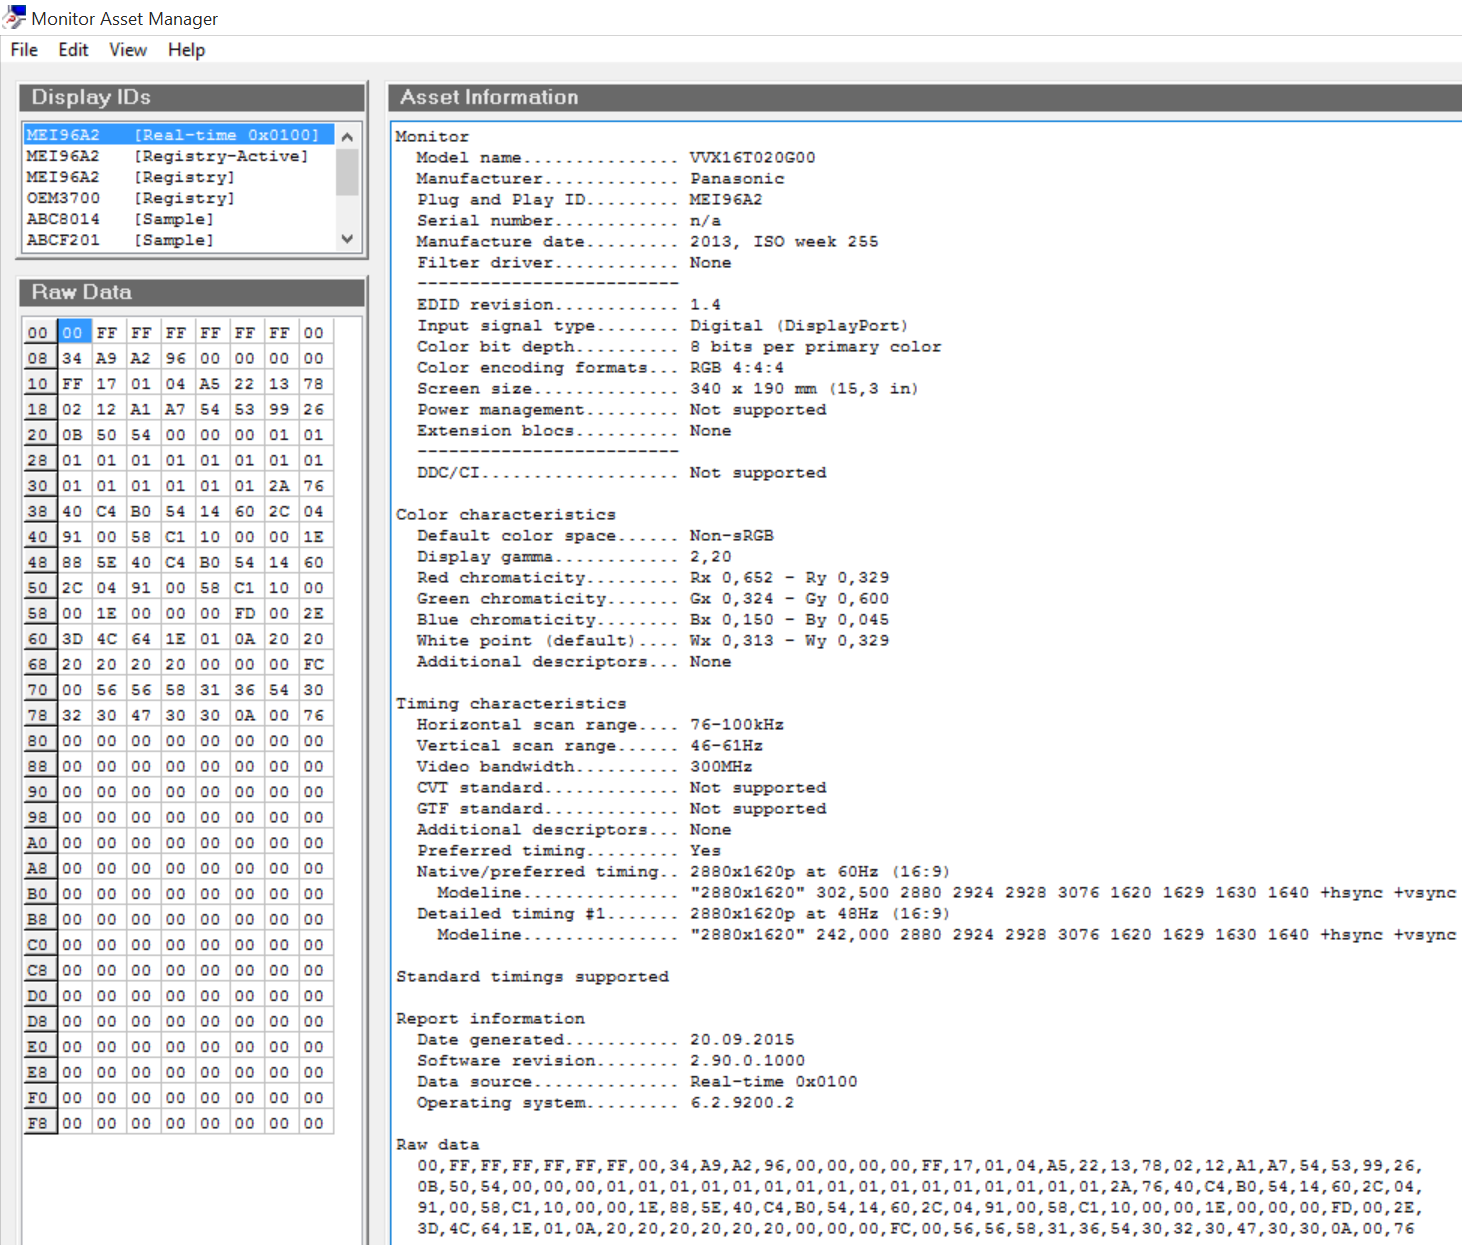The height and width of the screenshot is (1245, 1462).
Task: Click the Display IDs list scroll-down arrow
Action: [347, 239]
